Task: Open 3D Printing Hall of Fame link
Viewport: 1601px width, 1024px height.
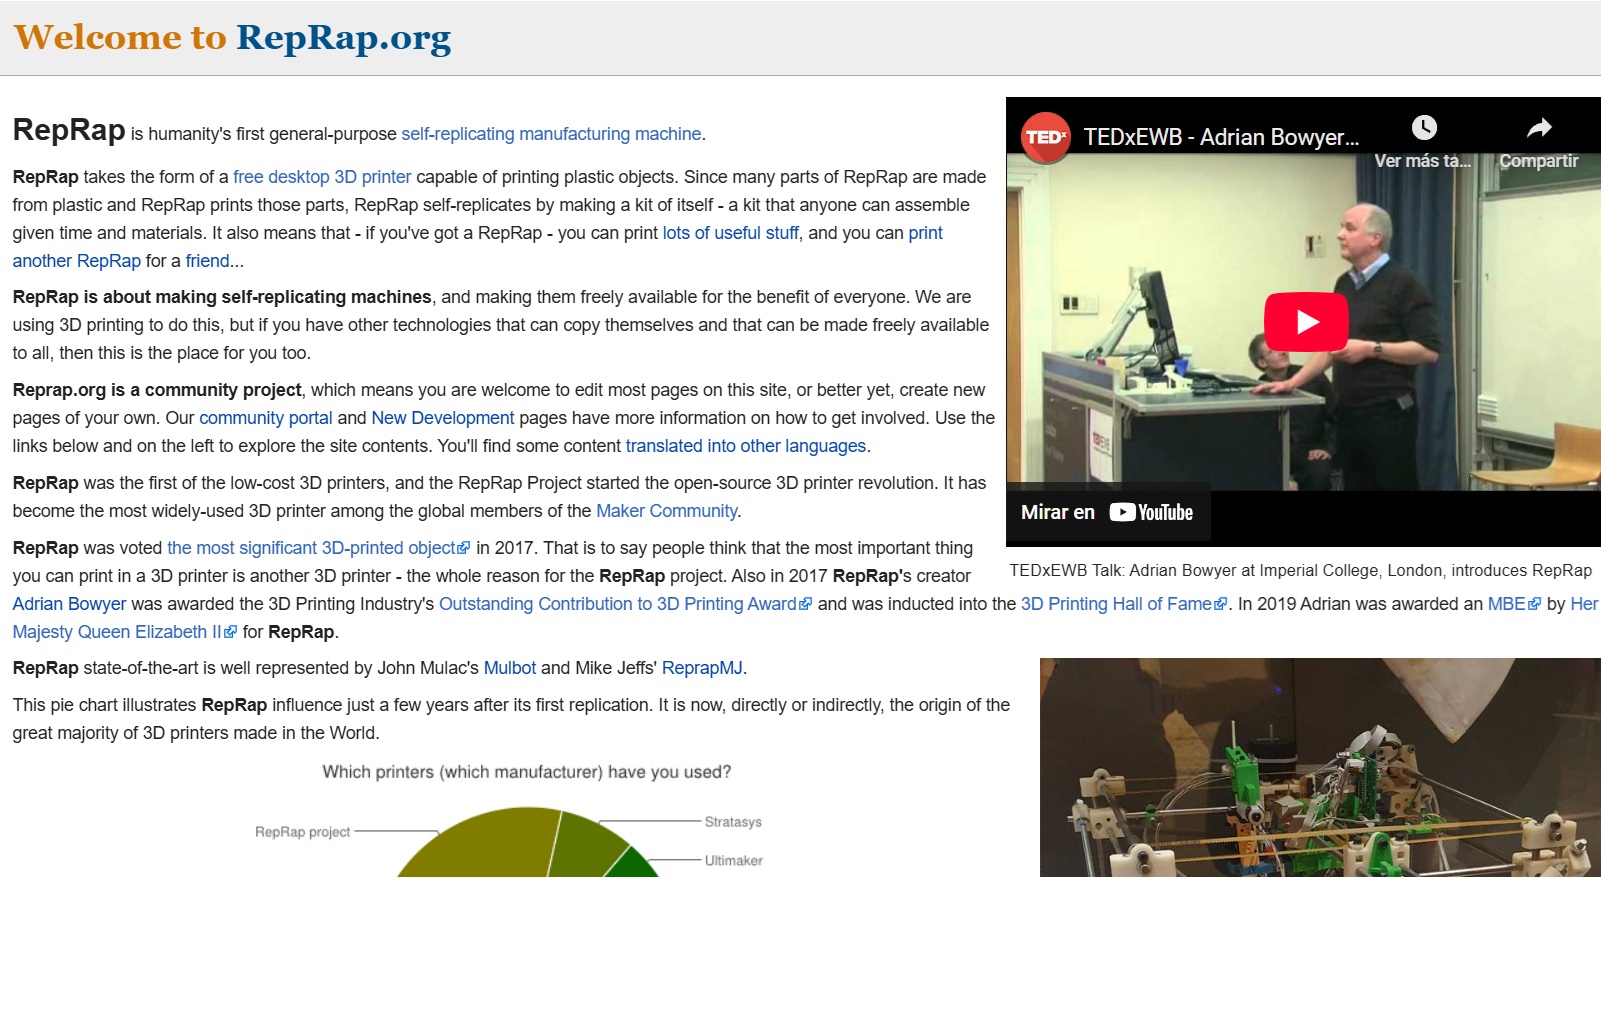Action: 1115,604
